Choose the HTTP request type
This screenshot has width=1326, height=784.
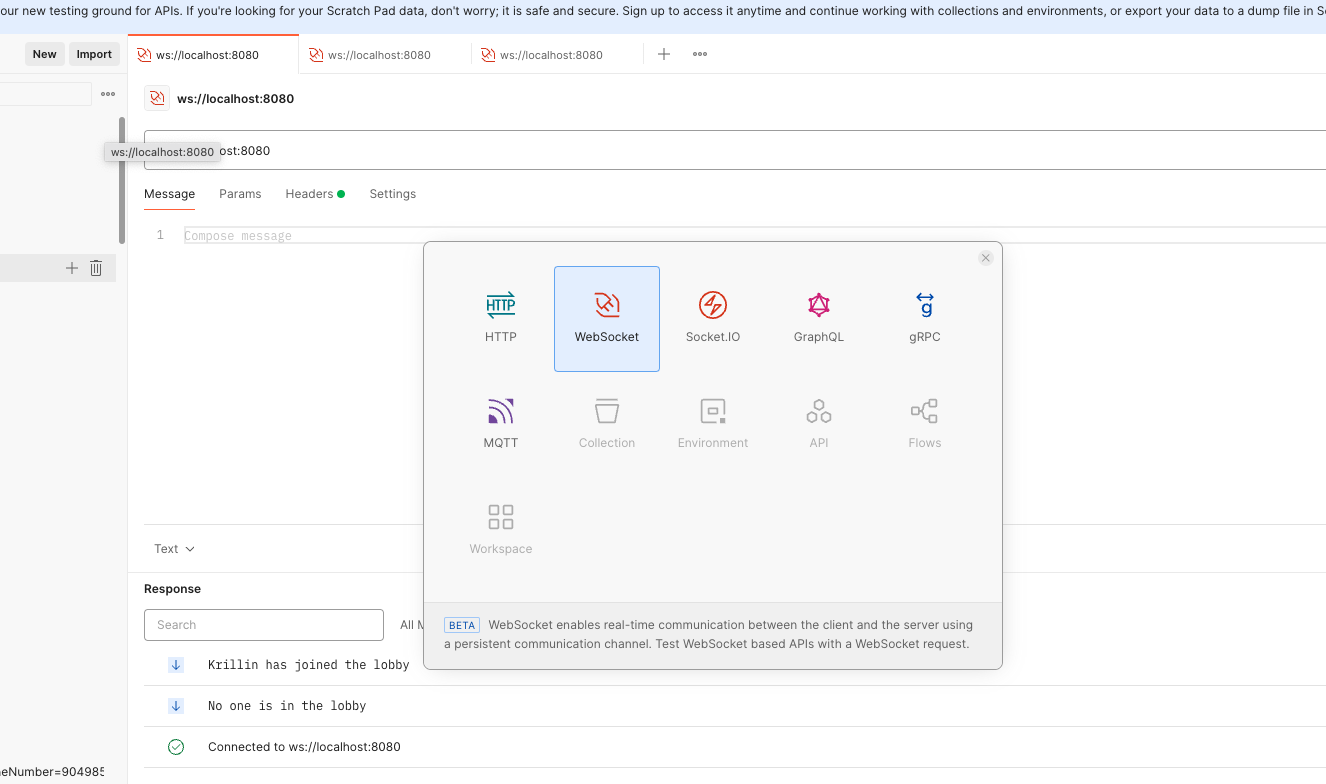(501, 319)
